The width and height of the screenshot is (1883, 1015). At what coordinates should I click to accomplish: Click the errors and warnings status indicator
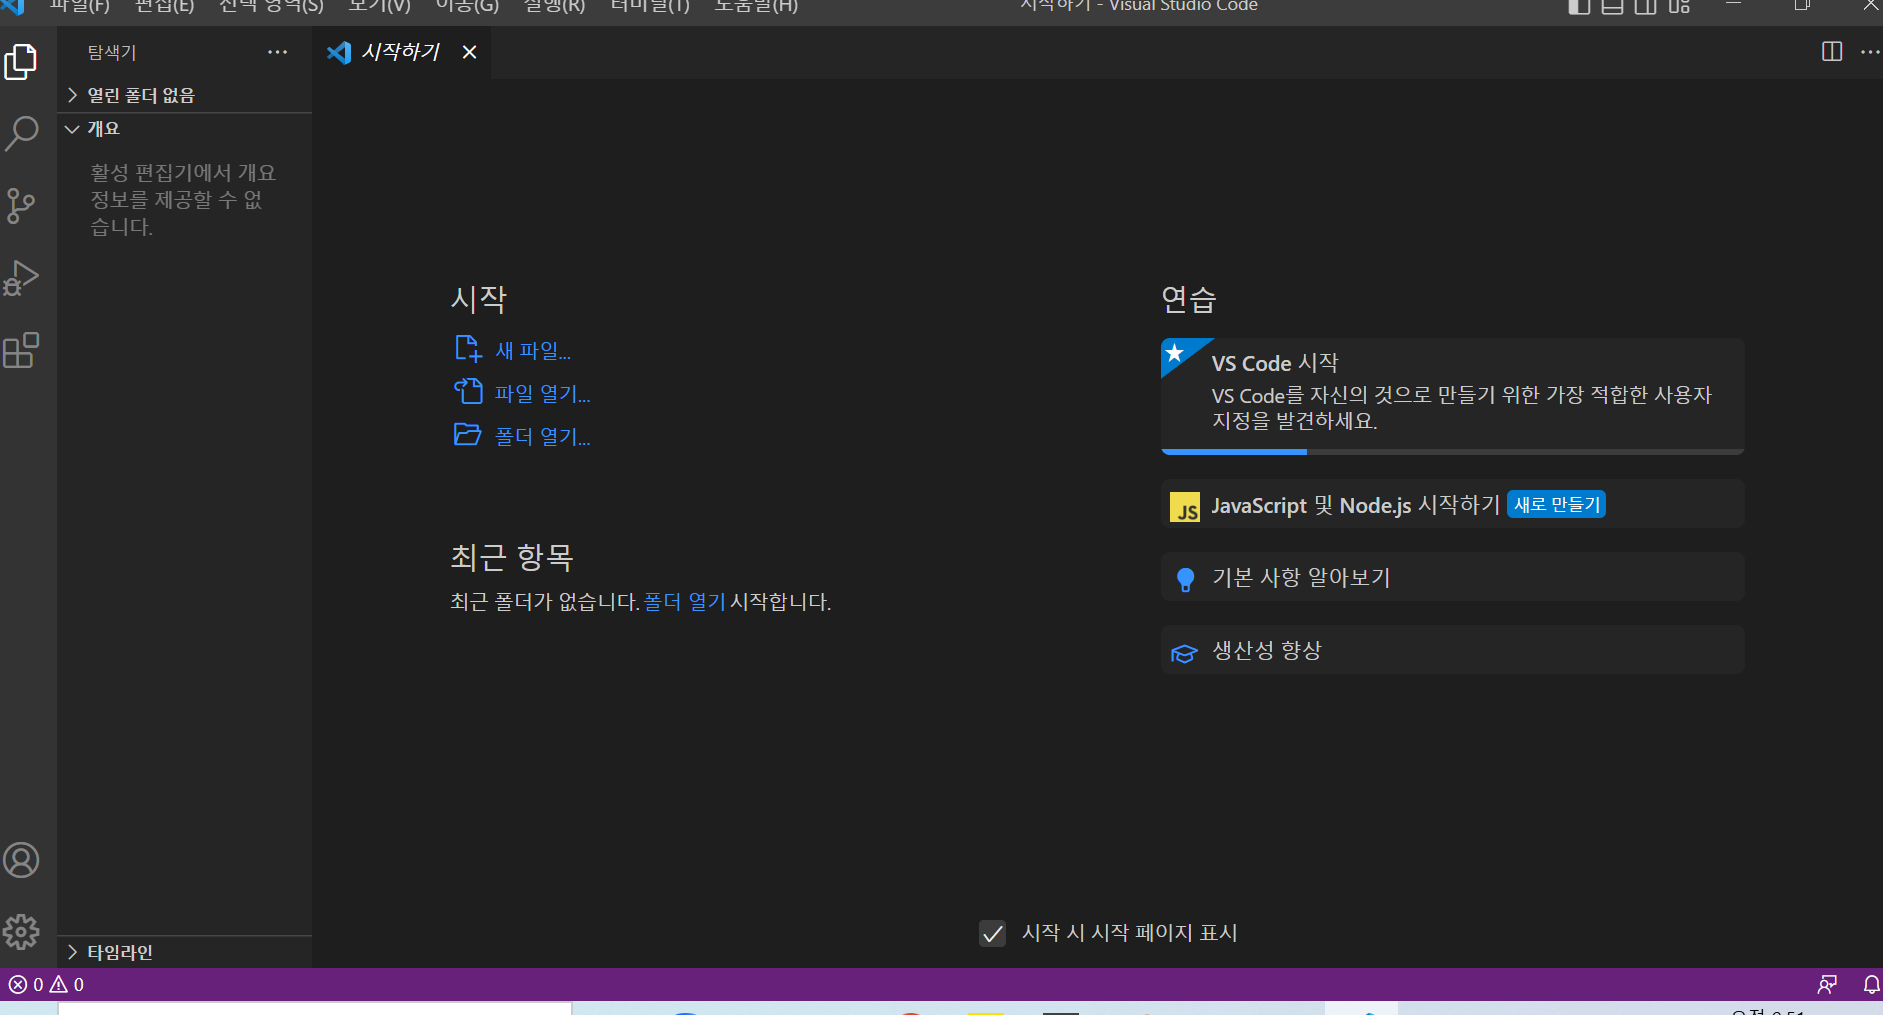pos(46,985)
